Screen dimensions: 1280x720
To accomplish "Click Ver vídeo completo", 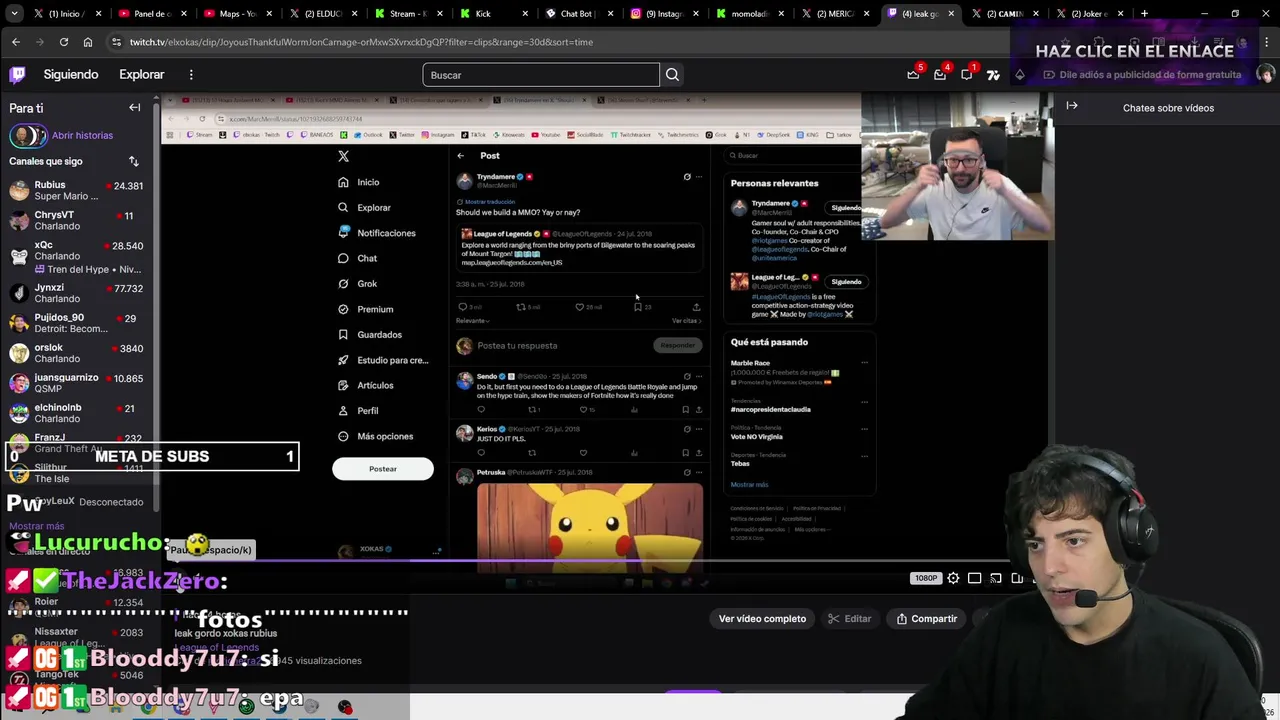I will (762, 619).
